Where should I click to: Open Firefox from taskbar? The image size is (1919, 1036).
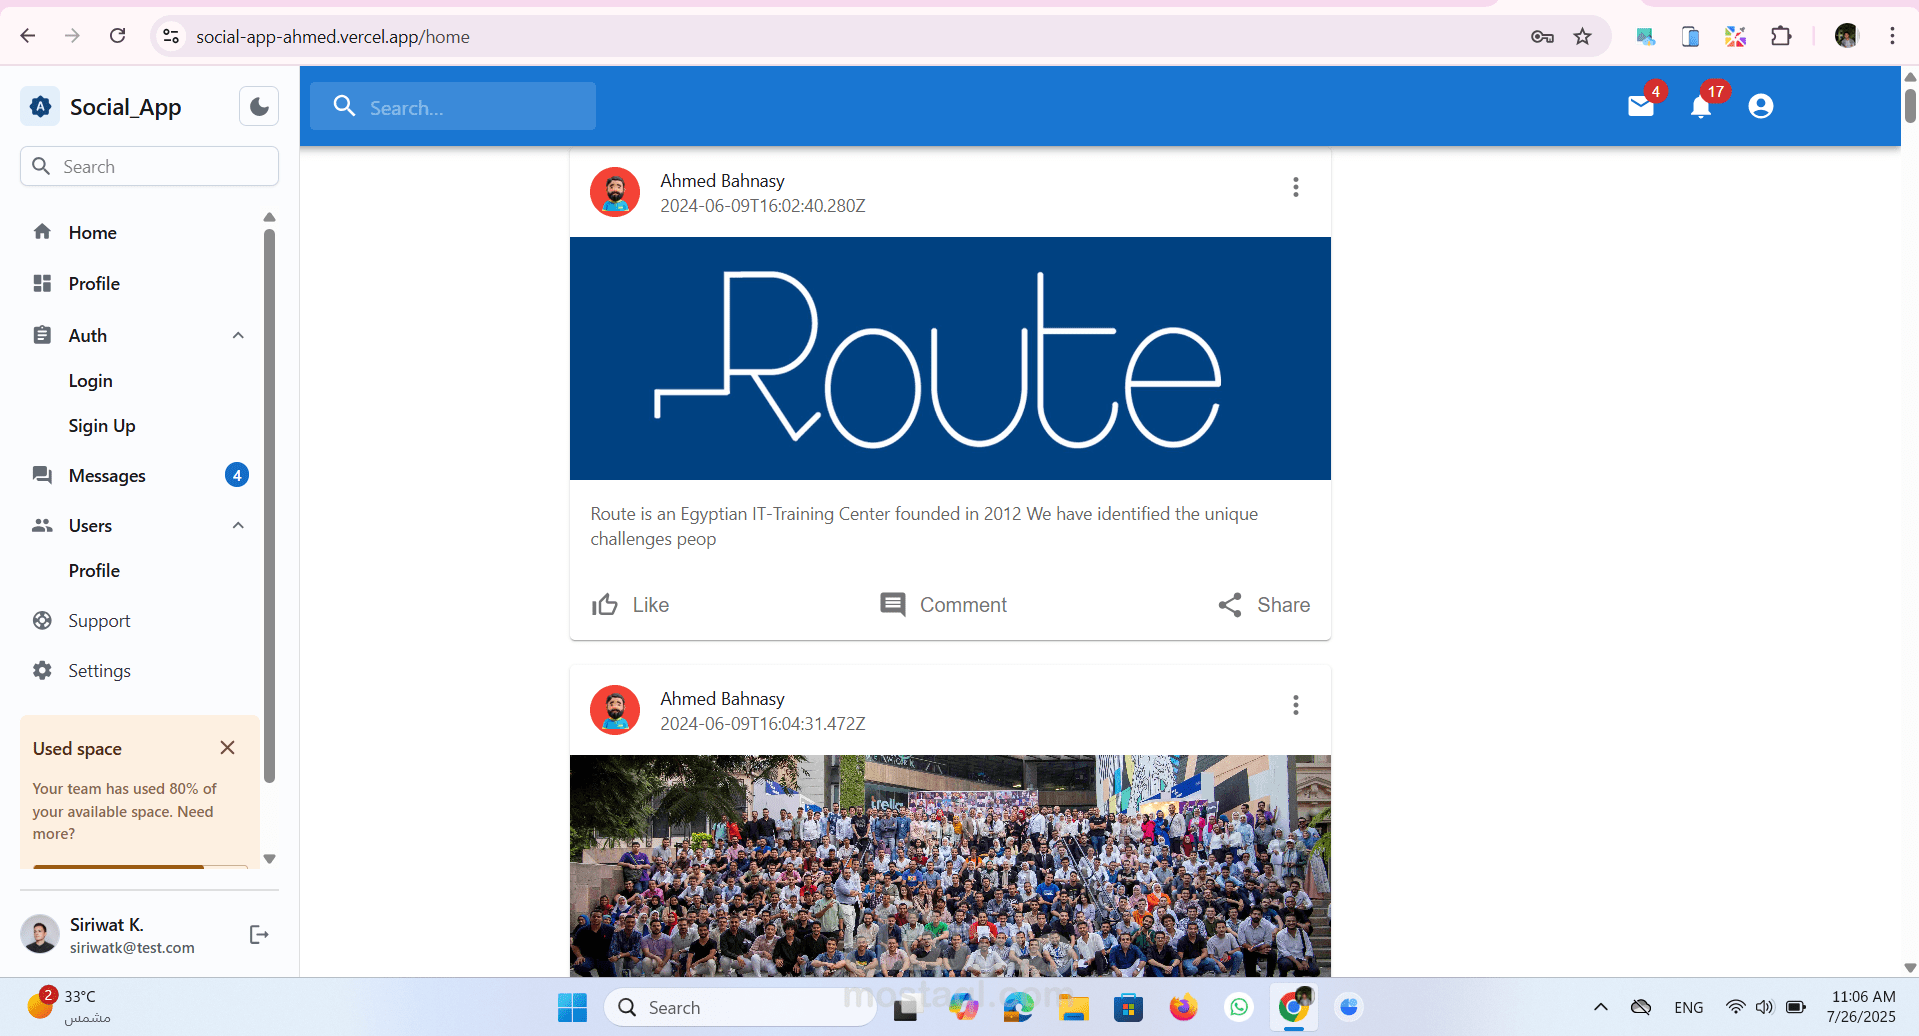pyautogui.click(x=1183, y=1007)
